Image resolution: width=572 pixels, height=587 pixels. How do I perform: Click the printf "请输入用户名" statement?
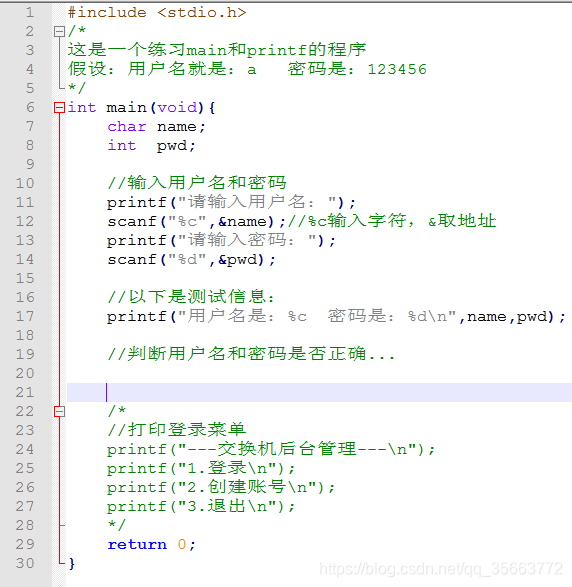click(x=231, y=203)
